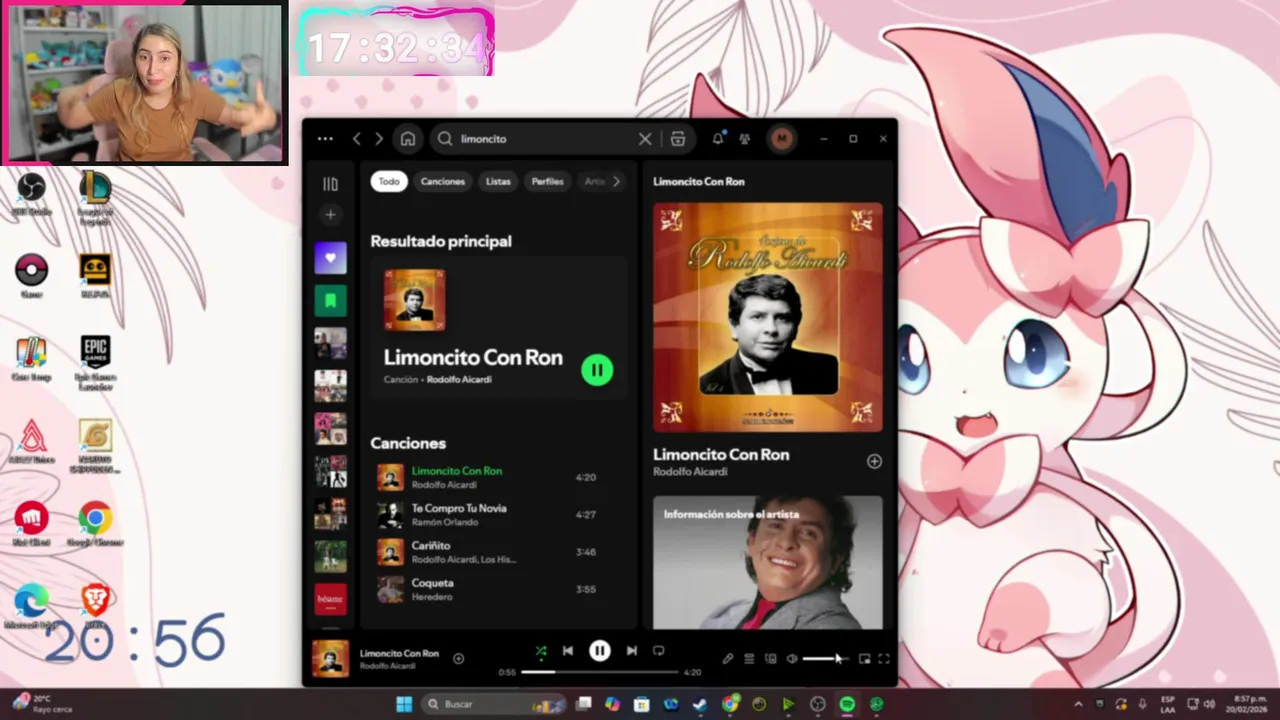Toggle repeat mode
The height and width of the screenshot is (720, 1280).
[658, 650]
